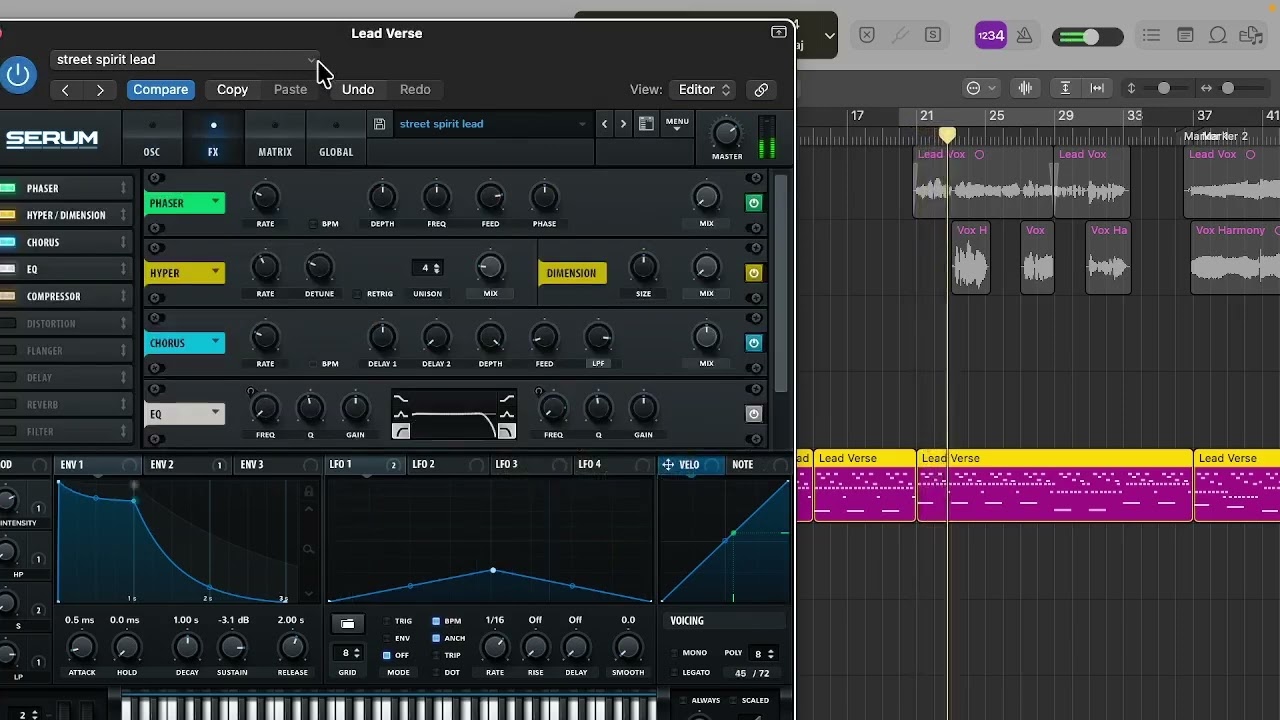The height and width of the screenshot is (720, 1280).
Task: Click the envelope lock icon
Action: click(308, 491)
